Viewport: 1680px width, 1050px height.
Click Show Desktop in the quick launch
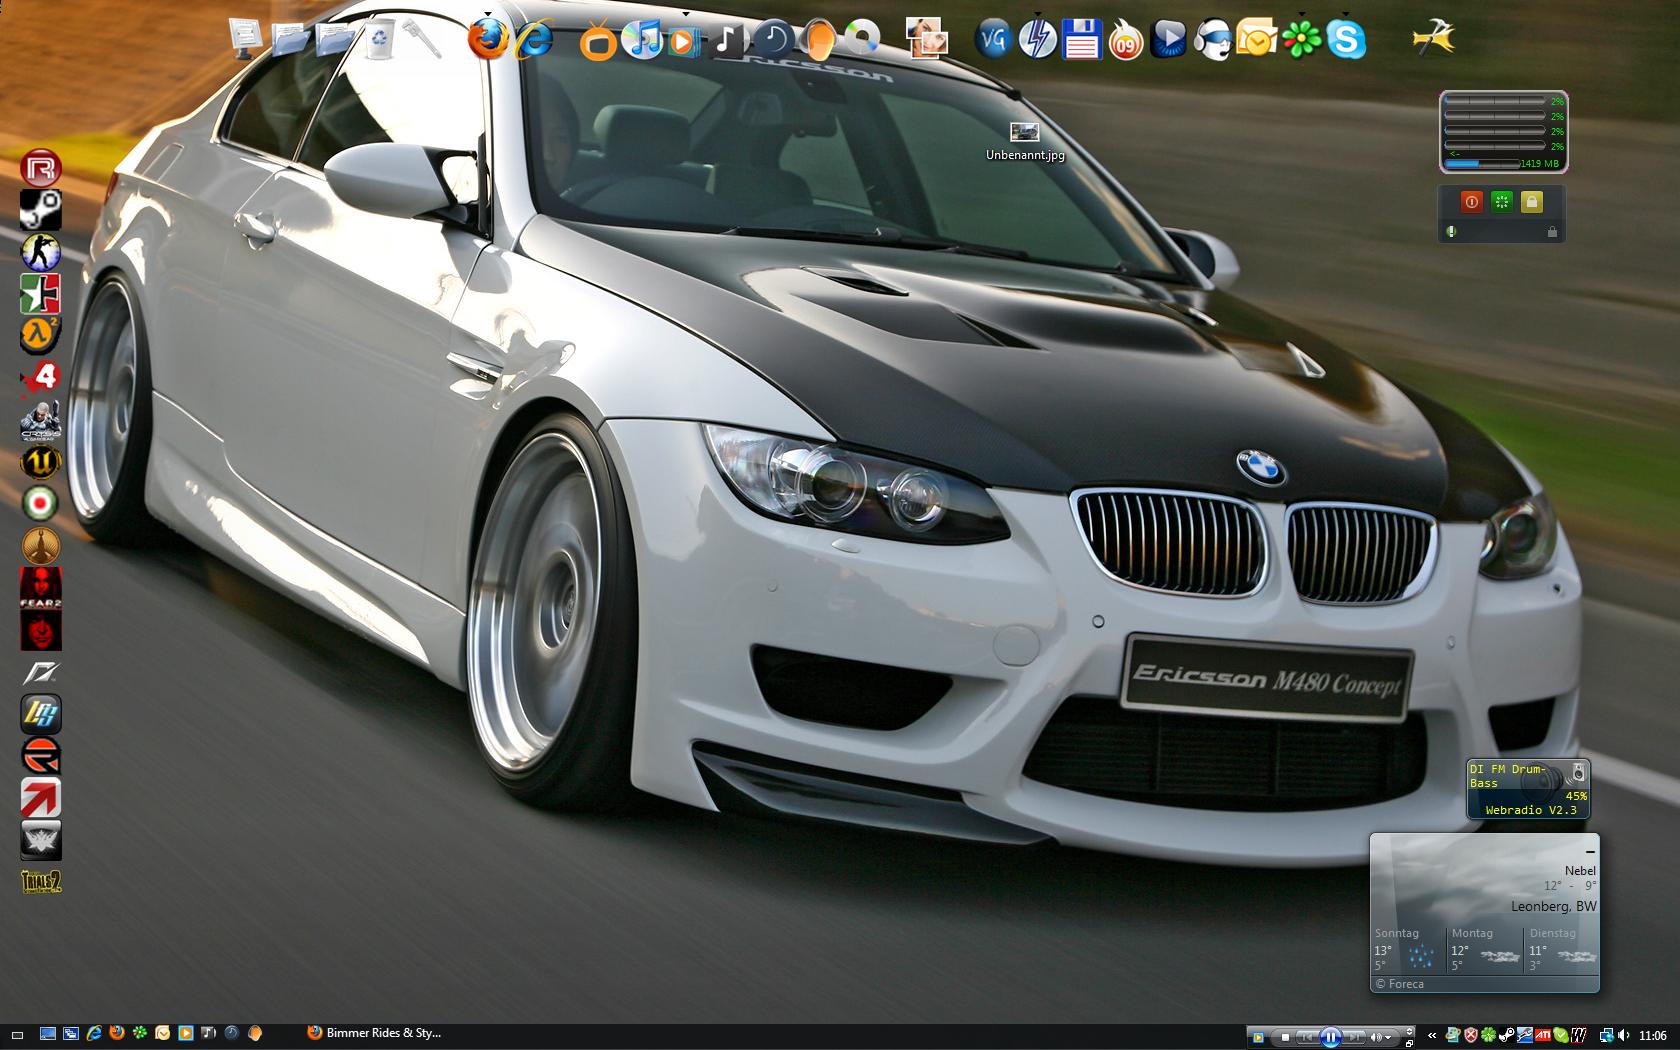coord(47,1033)
